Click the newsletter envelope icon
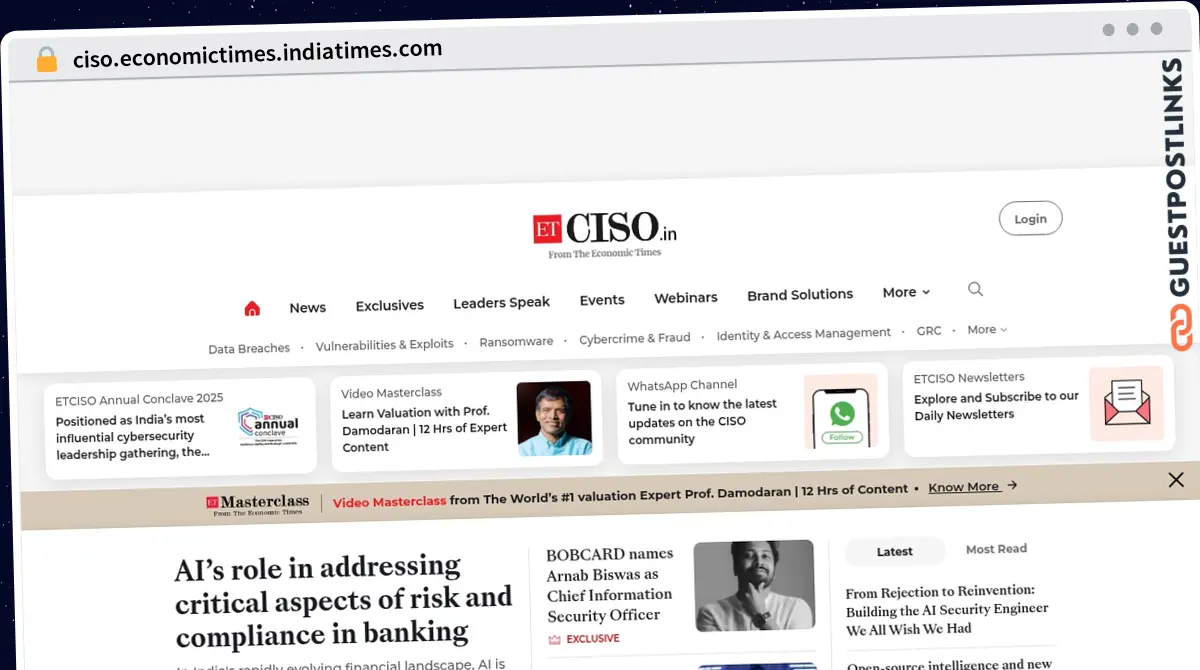This screenshot has width=1200, height=670. (1127, 404)
